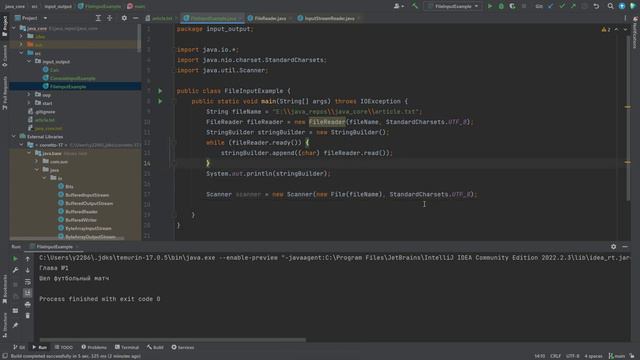
Task: Run with coverage from the top toolbar
Action: click(x=512, y=6)
